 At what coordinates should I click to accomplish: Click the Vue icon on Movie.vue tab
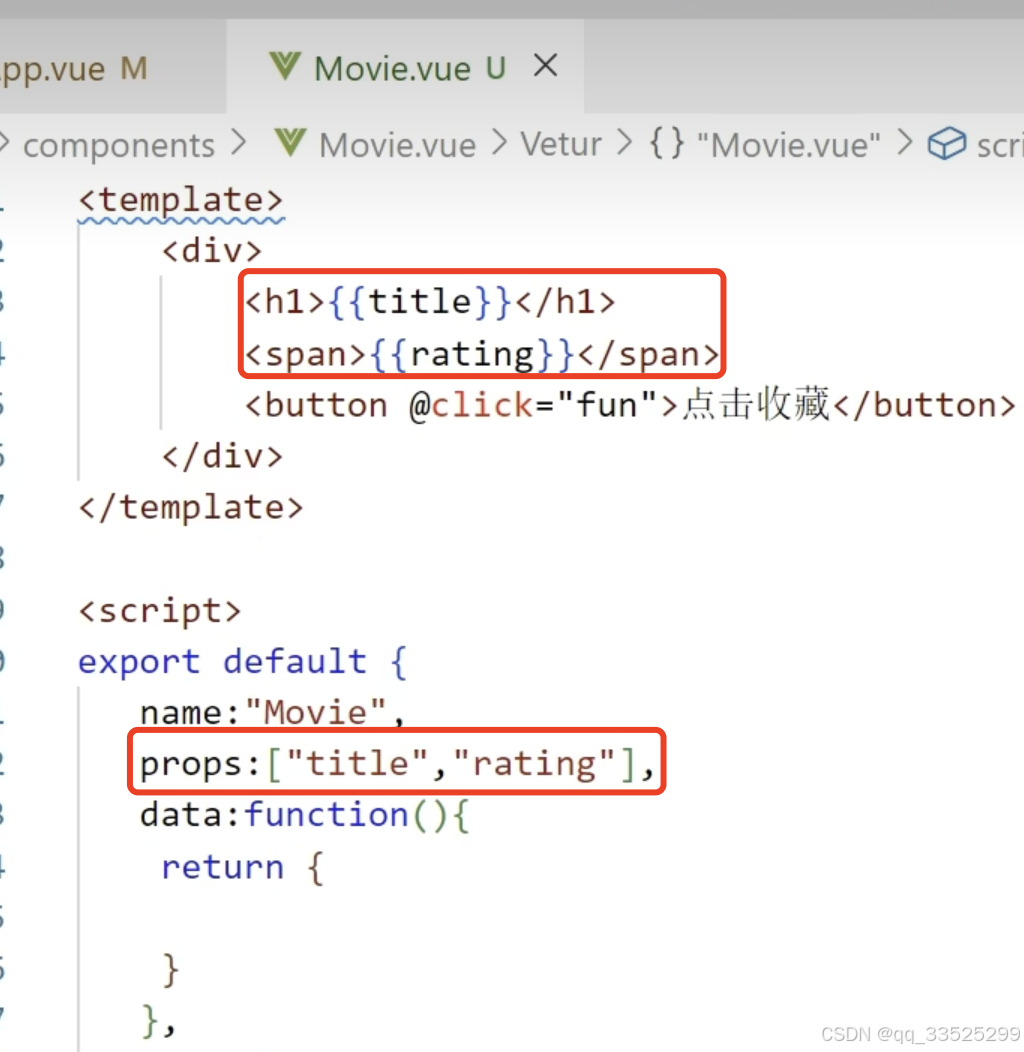click(285, 67)
